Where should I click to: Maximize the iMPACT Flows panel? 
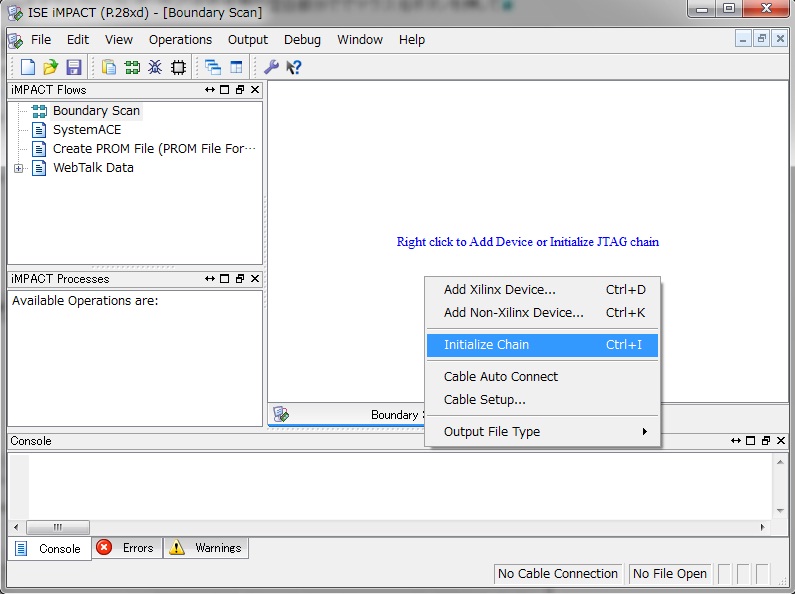[x=225, y=90]
